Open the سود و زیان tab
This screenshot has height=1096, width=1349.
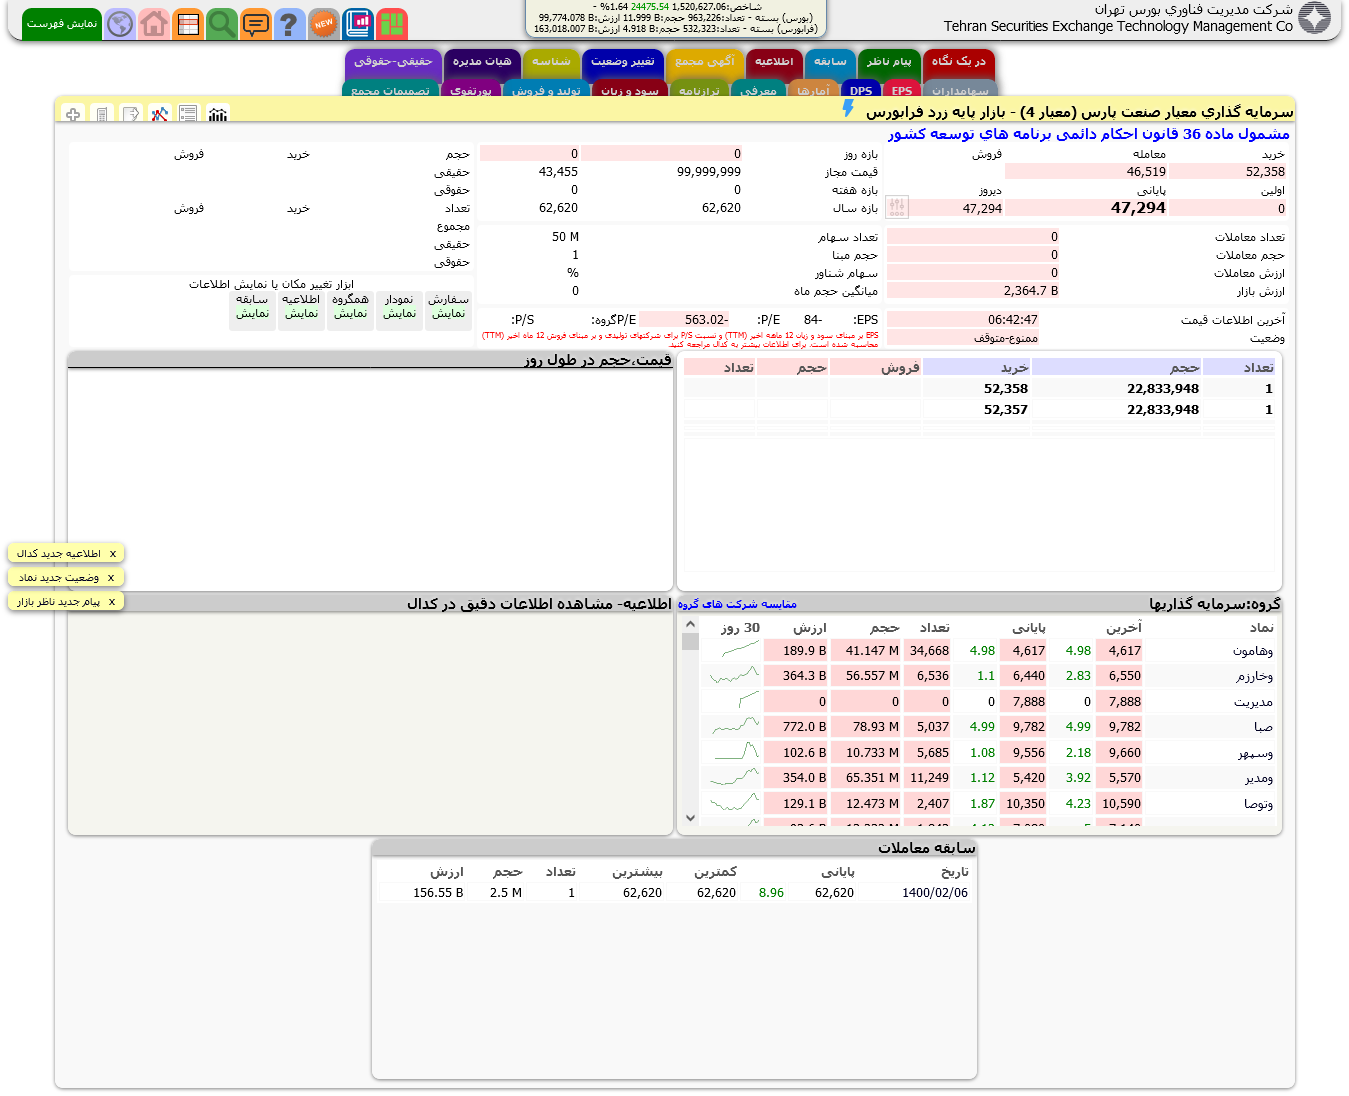[630, 90]
